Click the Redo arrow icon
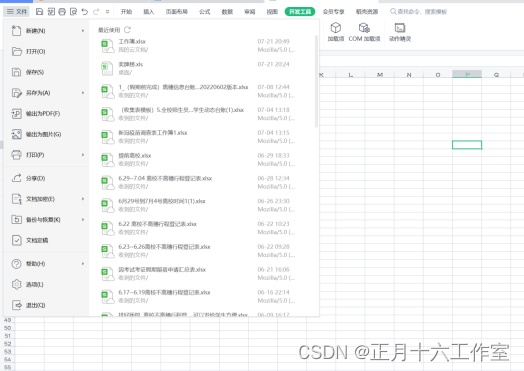 pos(96,12)
